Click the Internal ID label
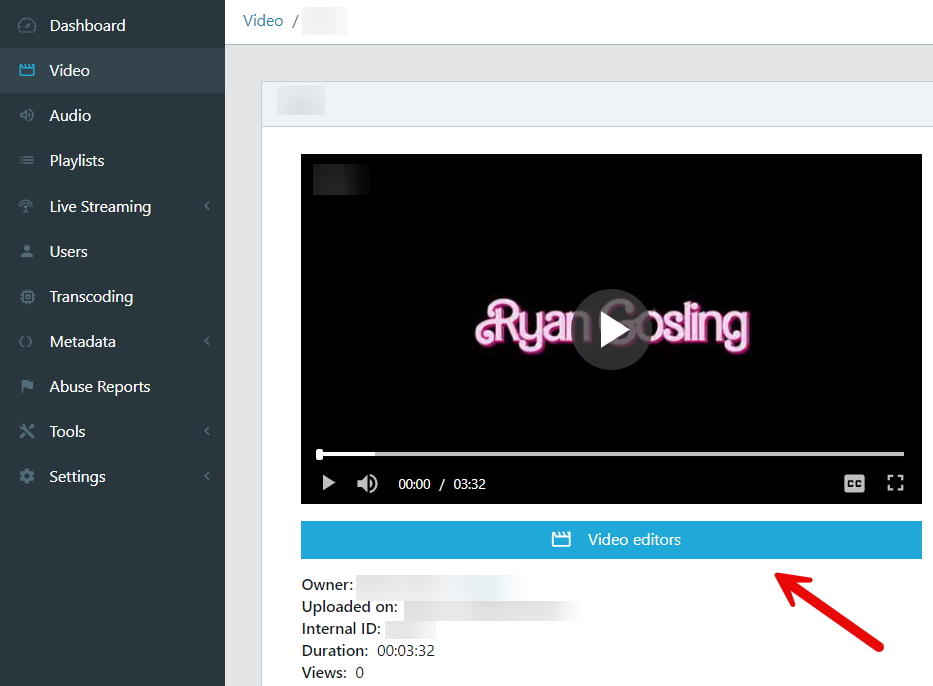Viewport: 933px width, 686px height. 341,629
